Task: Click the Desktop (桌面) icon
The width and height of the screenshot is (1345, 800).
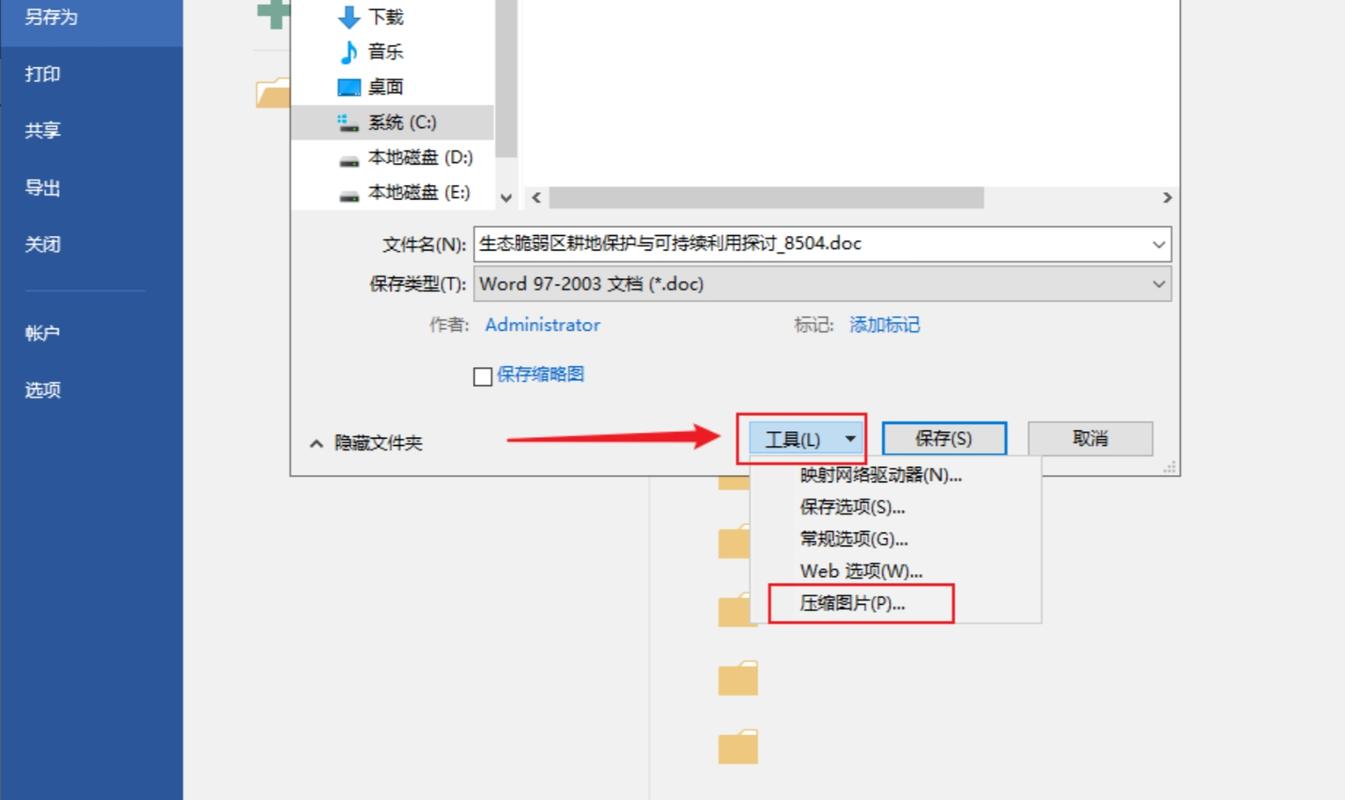Action: tap(349, 87)
